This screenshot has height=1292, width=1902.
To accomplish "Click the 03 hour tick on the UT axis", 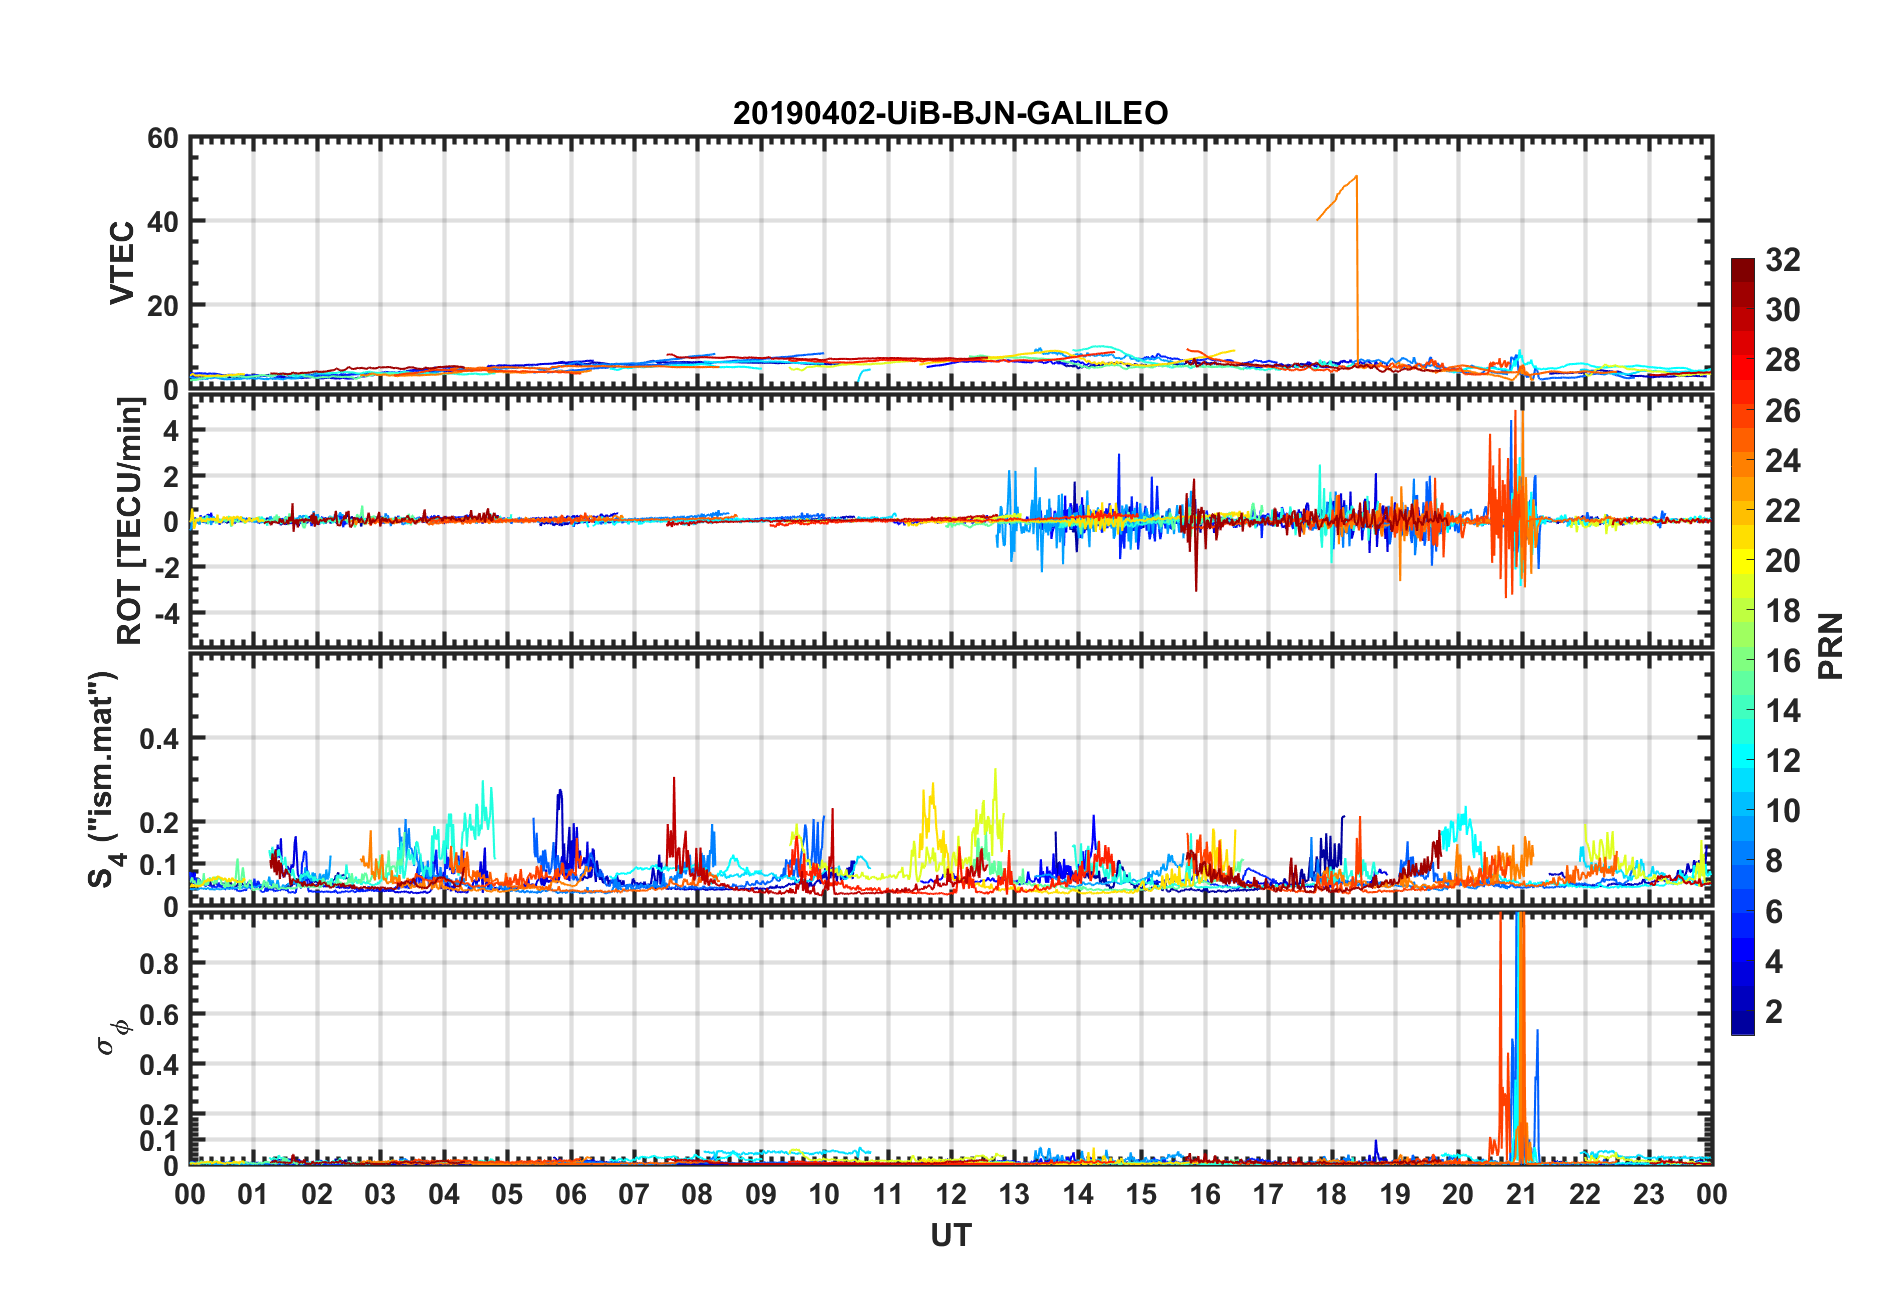I will pyautogui.click(x=380, y=1195).
